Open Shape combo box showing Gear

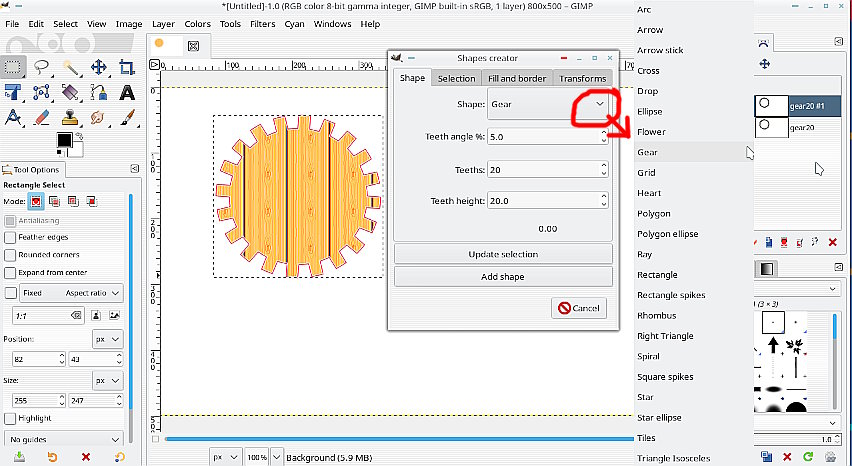548,104
